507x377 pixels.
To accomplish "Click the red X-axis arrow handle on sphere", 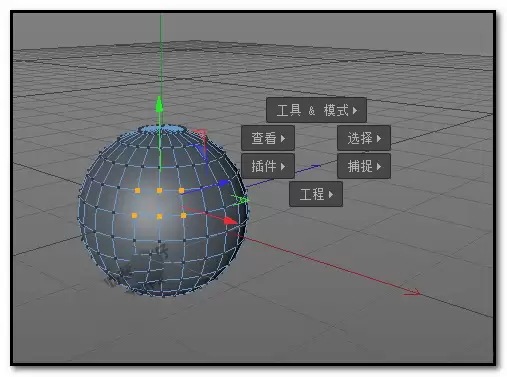I will point(230,221).
